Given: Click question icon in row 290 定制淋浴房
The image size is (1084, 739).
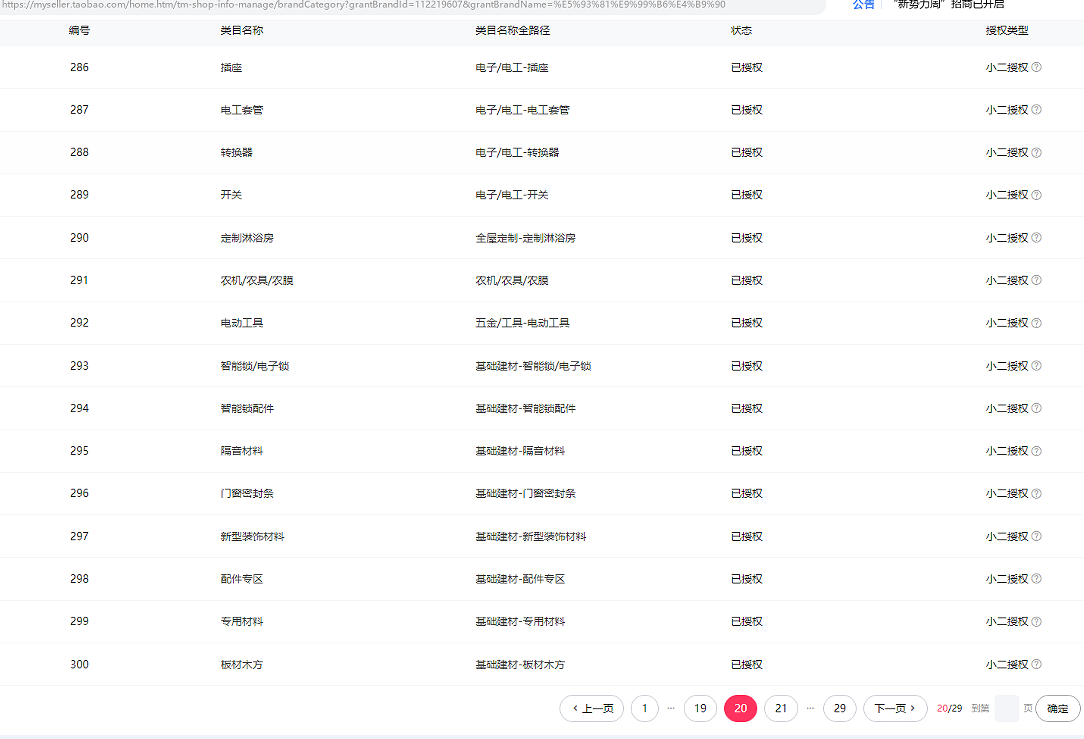Looking at the screenshot, I should click(x=1036, y=238).
